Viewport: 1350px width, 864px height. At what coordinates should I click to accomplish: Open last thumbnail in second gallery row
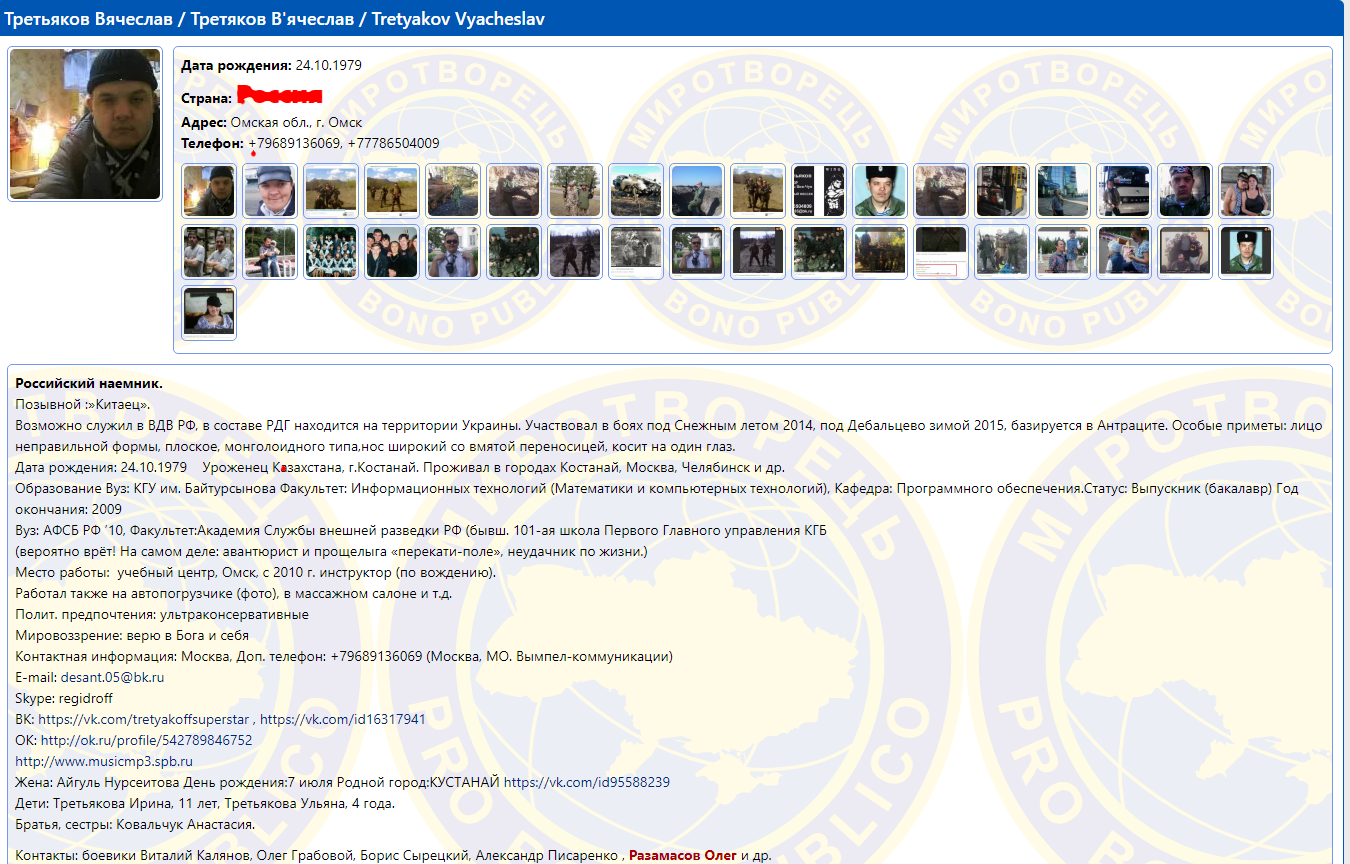coord(1246,252)
